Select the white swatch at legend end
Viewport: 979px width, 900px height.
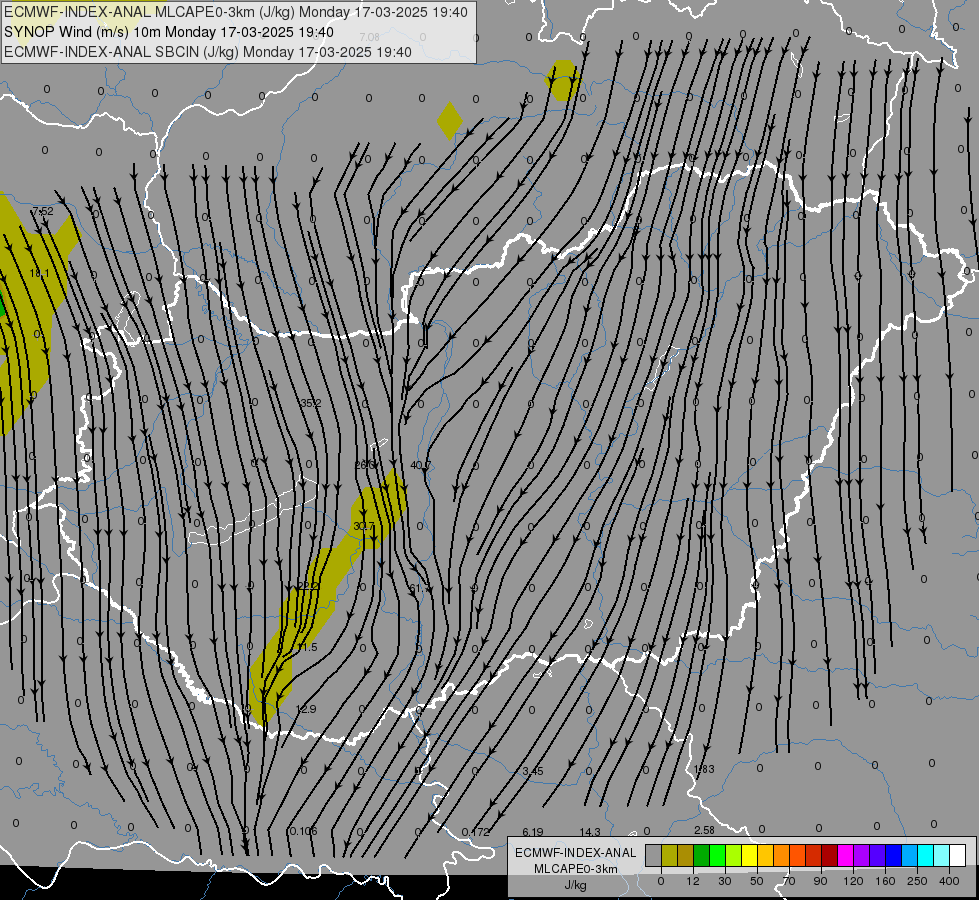957,856
